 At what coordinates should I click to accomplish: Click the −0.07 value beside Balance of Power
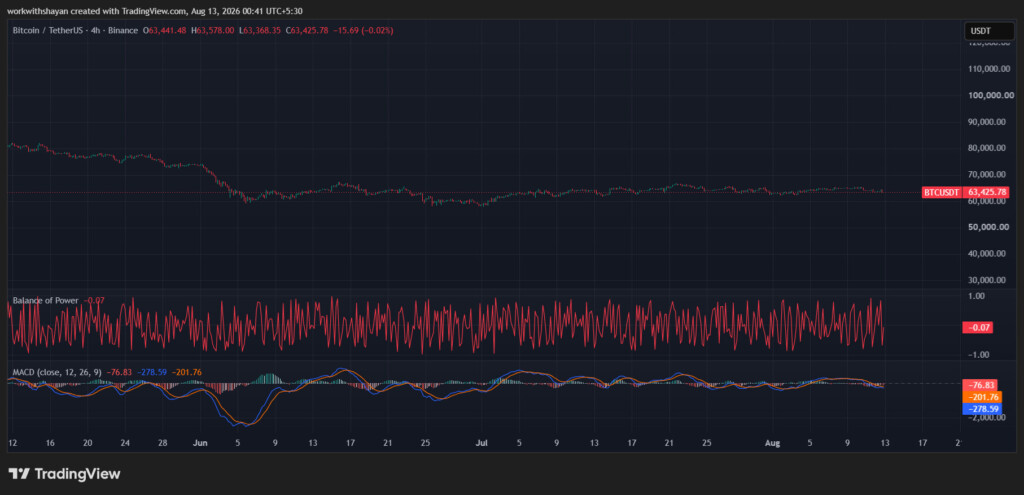[x=92, y=300]
